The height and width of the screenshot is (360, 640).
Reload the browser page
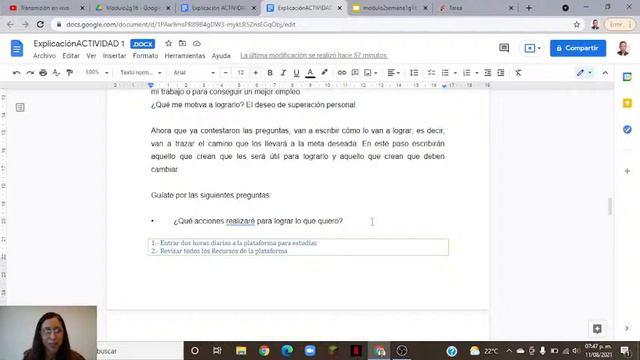(40, 24)
